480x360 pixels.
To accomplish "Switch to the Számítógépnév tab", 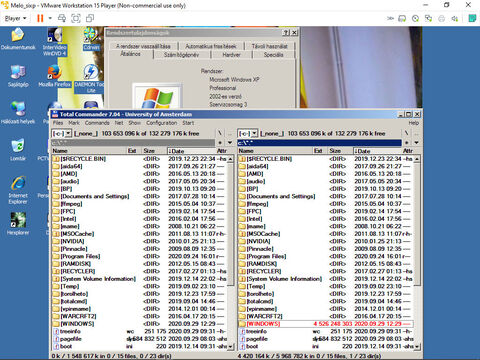I will tap(181, 55).
